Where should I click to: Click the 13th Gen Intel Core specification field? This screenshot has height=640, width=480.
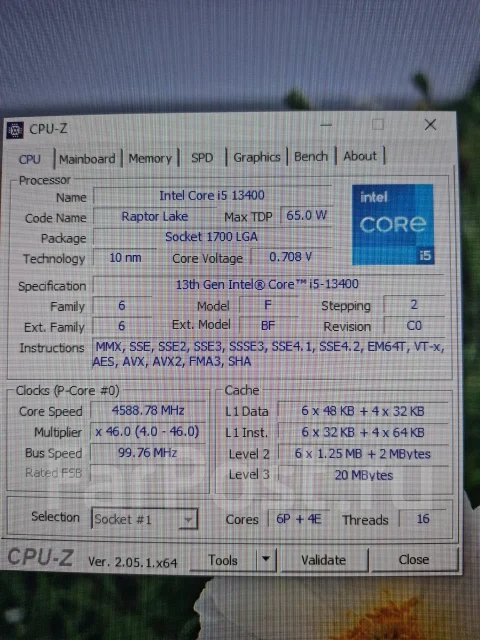tap(268, 284)
